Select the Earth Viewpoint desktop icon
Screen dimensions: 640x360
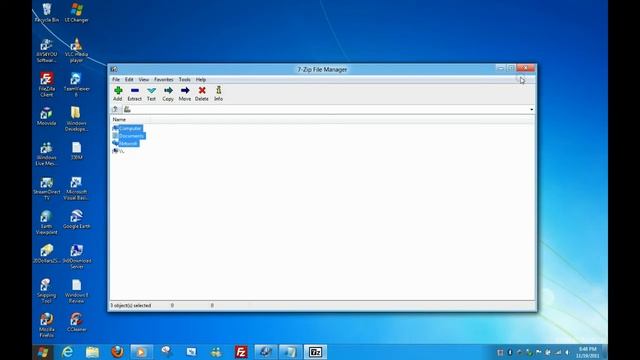coord(47,222)
